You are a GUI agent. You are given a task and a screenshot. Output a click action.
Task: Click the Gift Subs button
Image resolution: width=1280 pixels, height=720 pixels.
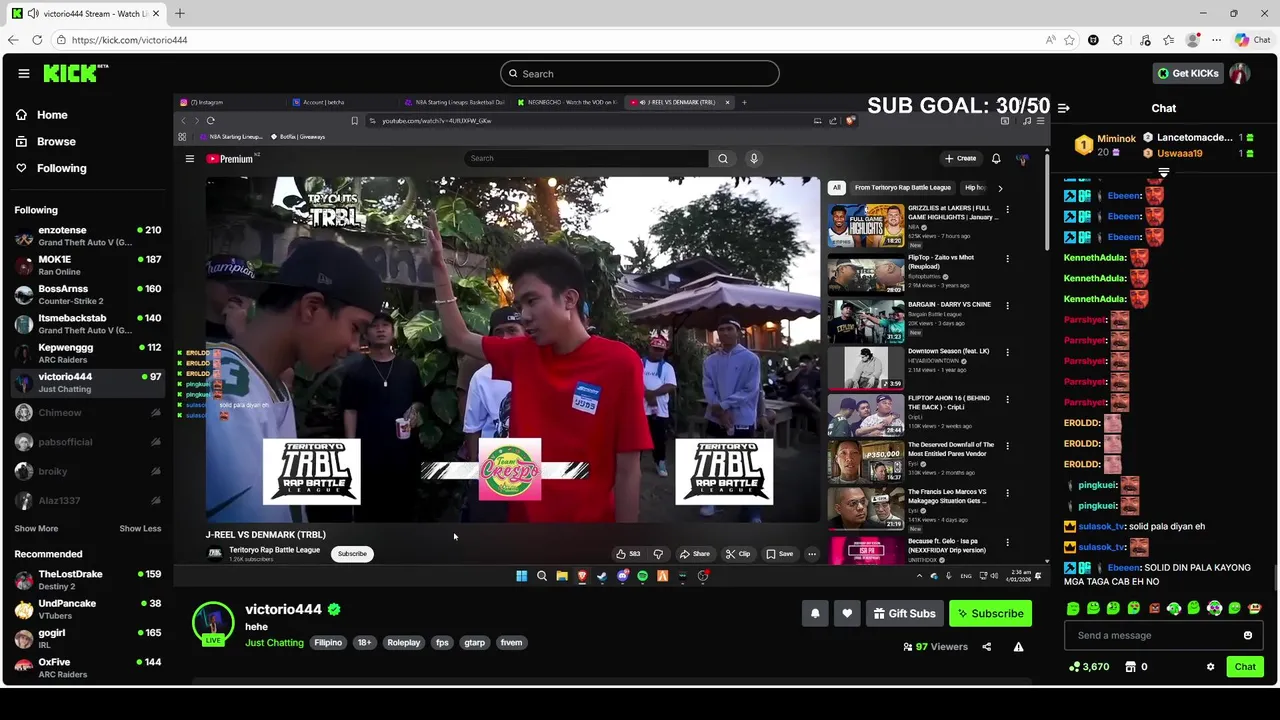tap(903, 613)
